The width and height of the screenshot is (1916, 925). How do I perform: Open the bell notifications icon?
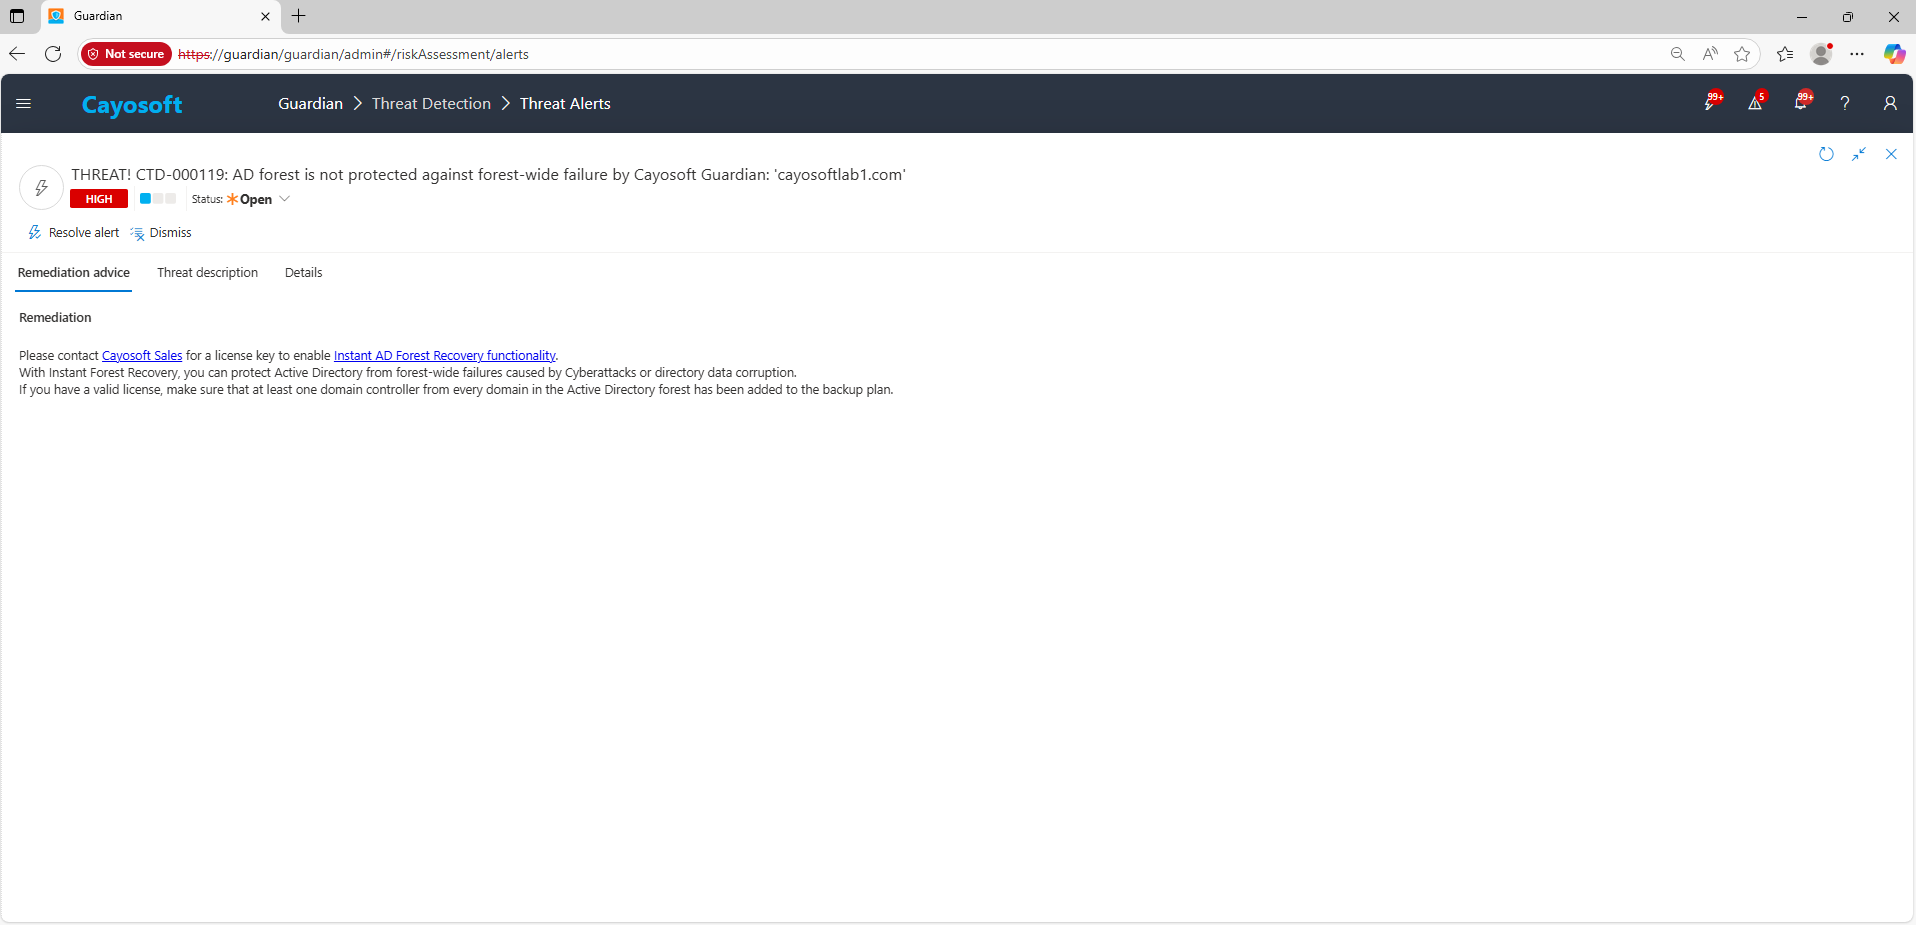(x=1801, y=103)
